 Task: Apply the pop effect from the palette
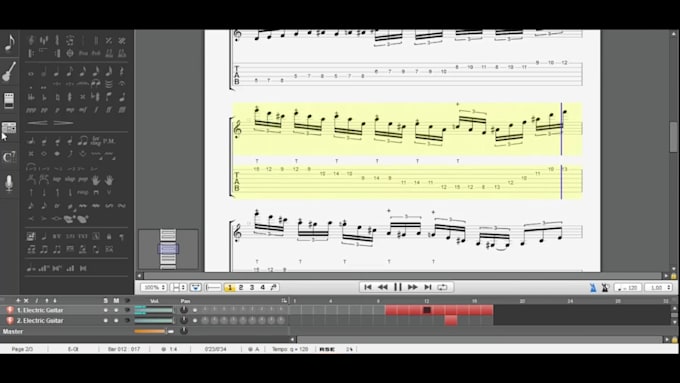(83, 180)
